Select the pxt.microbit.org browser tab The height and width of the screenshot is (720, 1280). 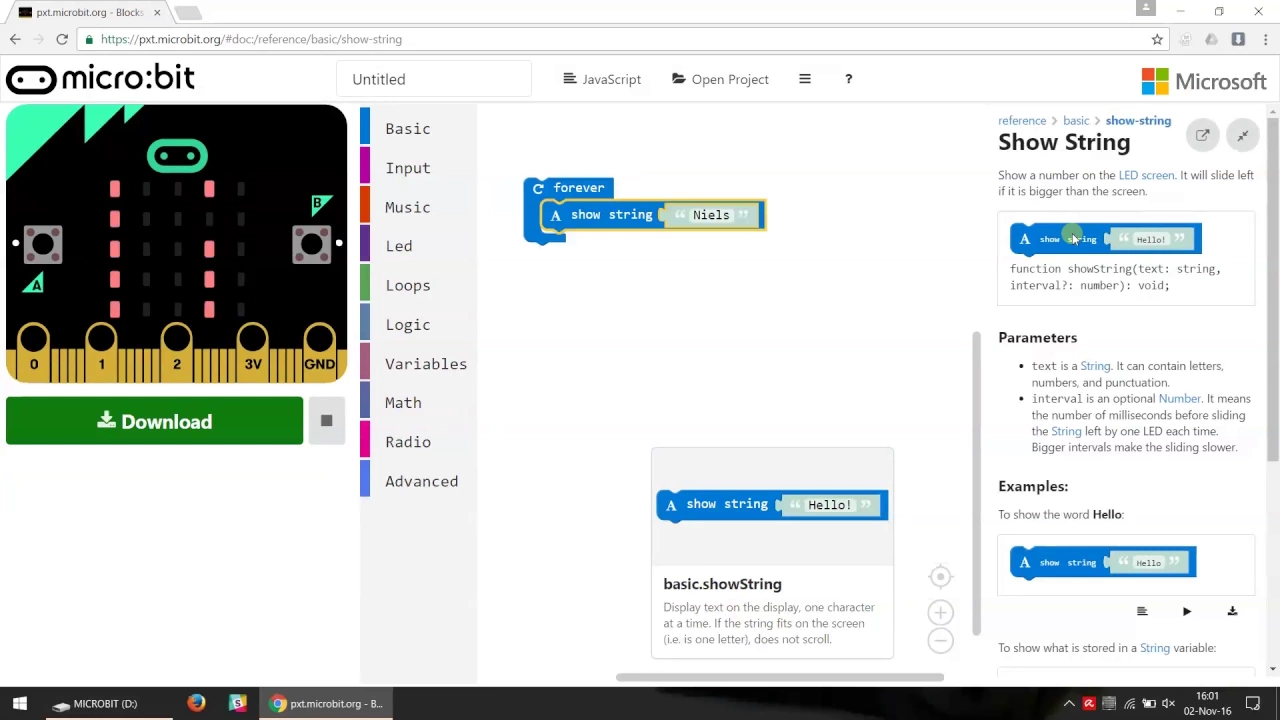pos(90,12)
